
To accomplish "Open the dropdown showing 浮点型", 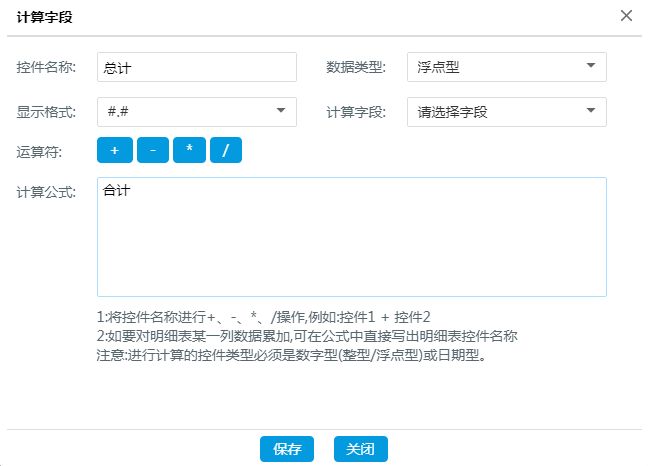I will 506,67.
